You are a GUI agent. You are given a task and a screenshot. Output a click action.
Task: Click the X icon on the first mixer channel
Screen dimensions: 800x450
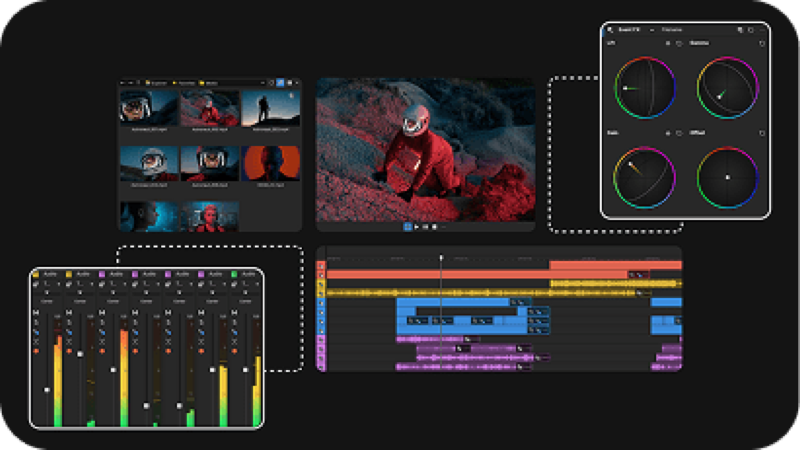pyautogui.click(x=36, y=342)
